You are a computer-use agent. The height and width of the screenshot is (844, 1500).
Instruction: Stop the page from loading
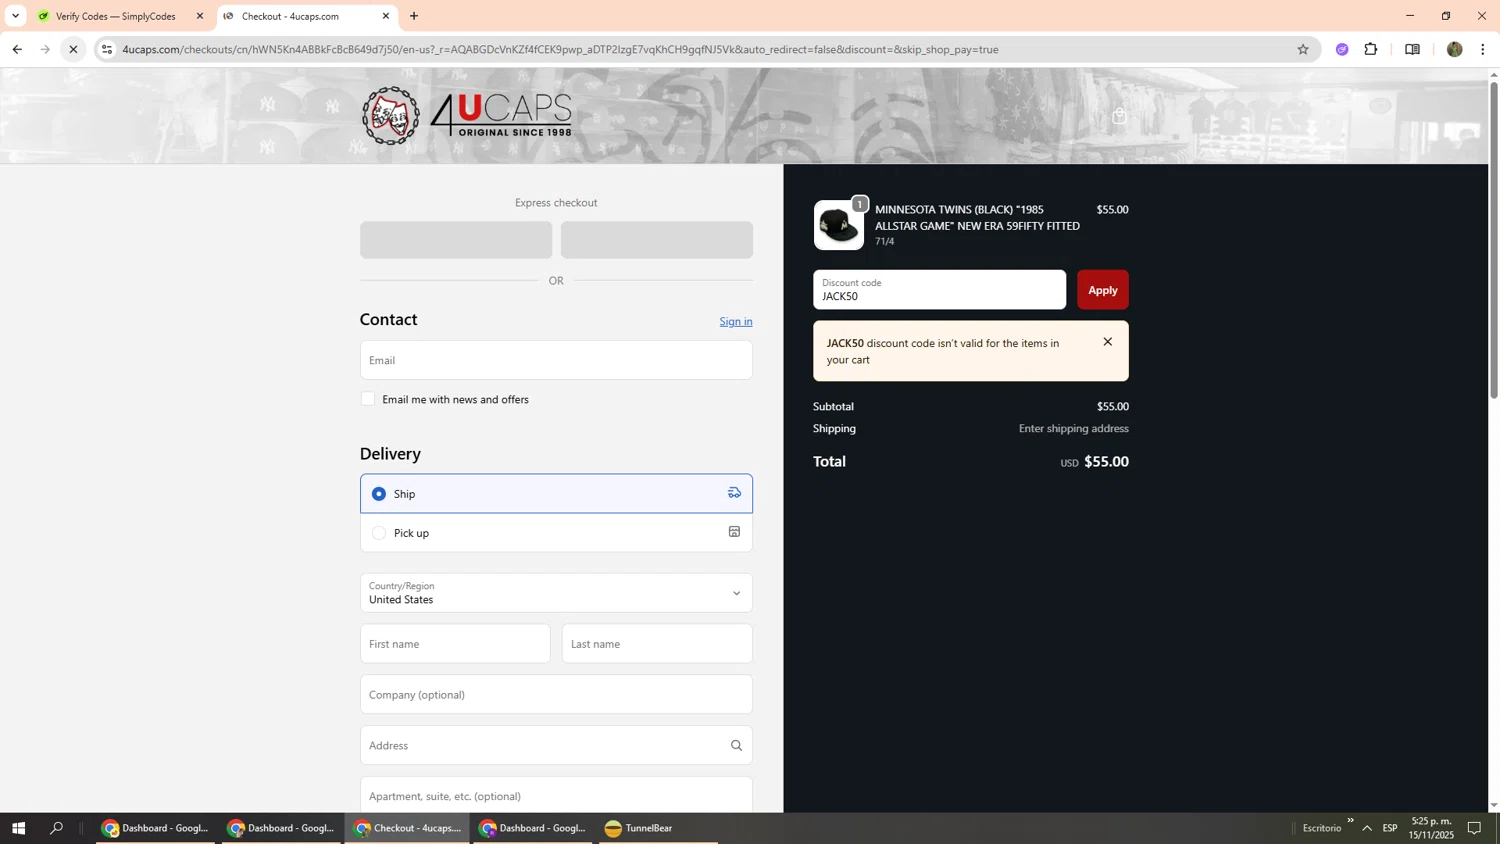tap(73, 49)
